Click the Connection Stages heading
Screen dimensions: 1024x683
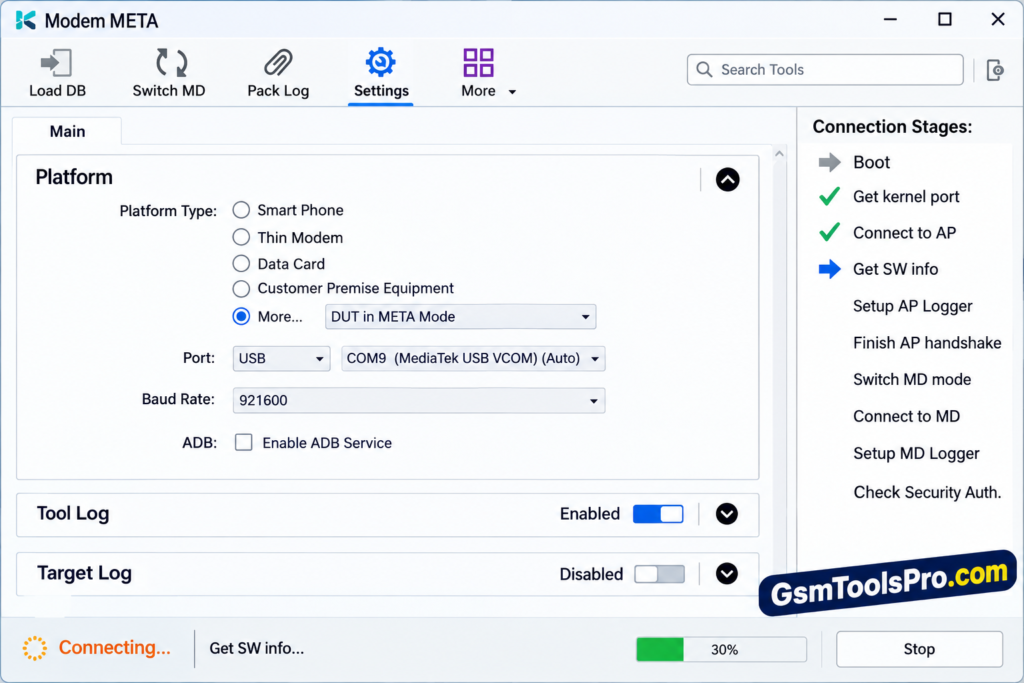click(892, 127)
